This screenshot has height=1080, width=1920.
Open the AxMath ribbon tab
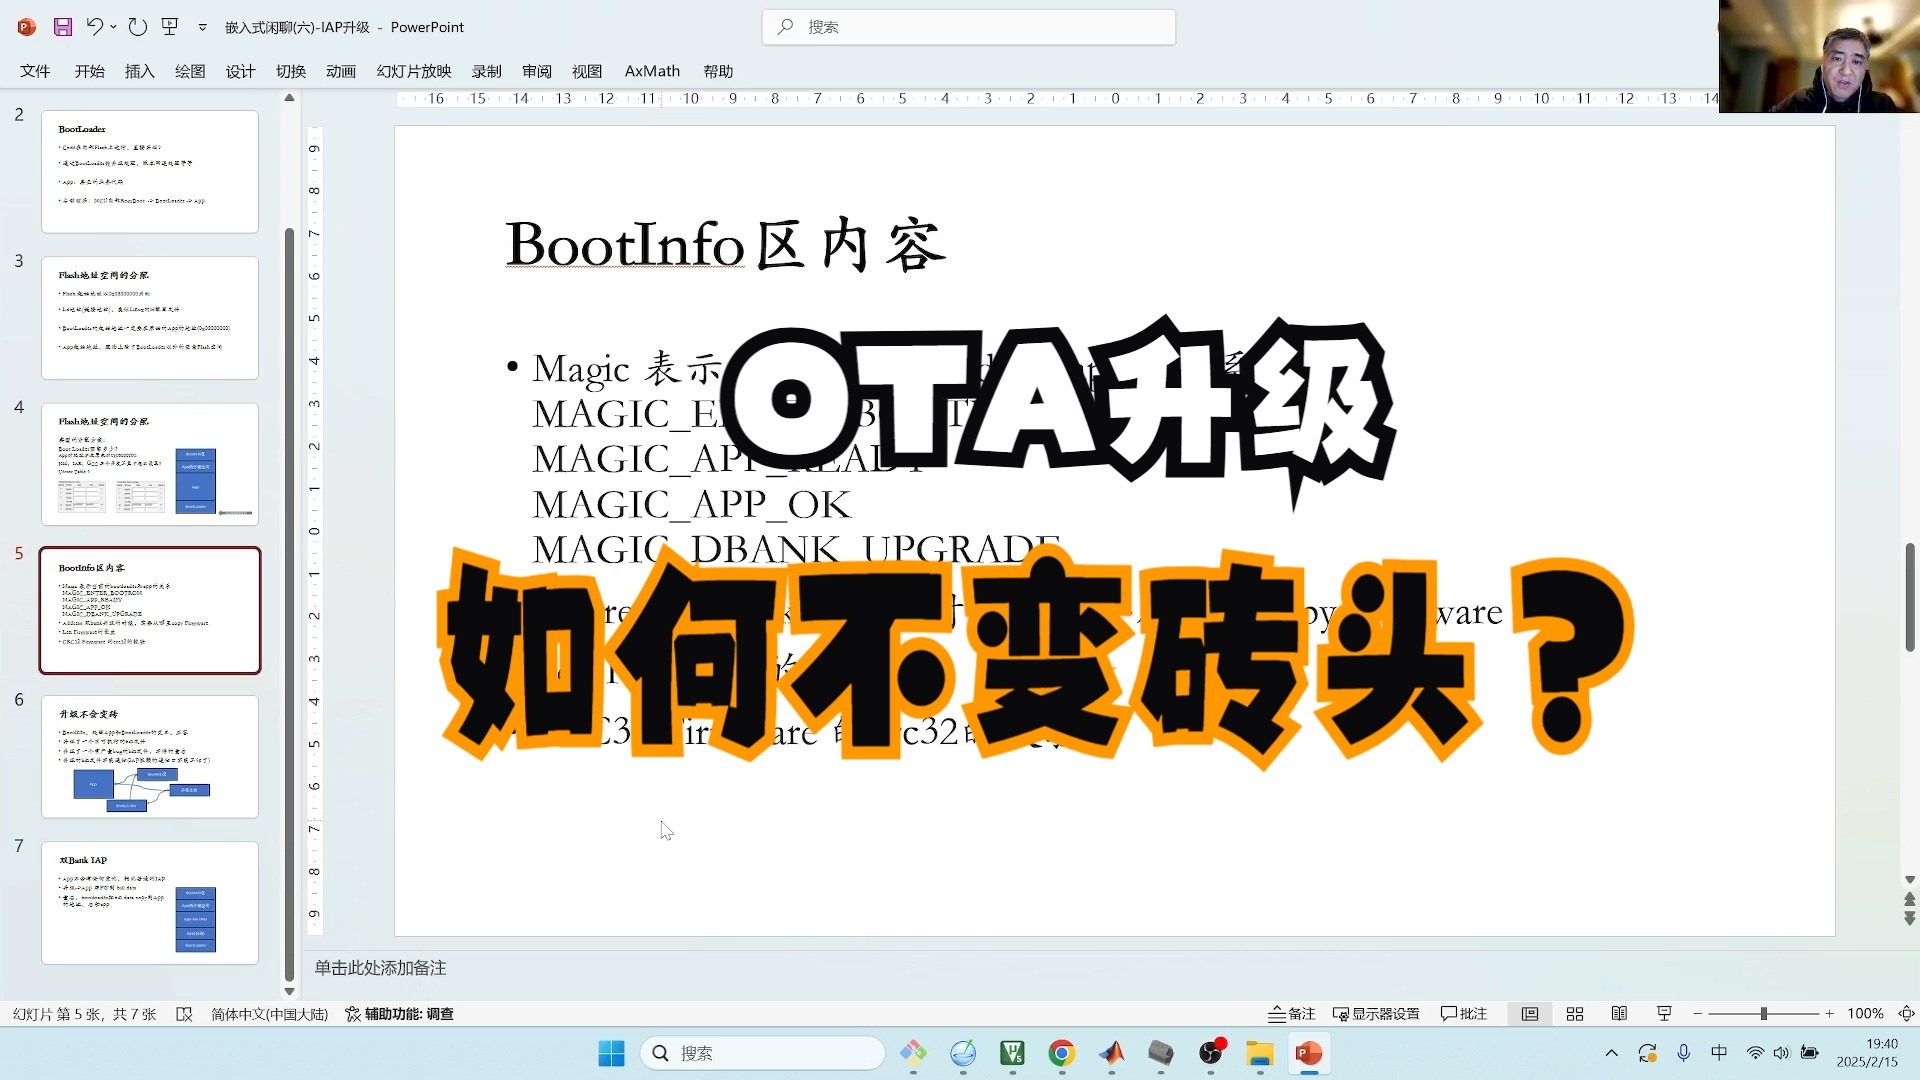(652, 71)
